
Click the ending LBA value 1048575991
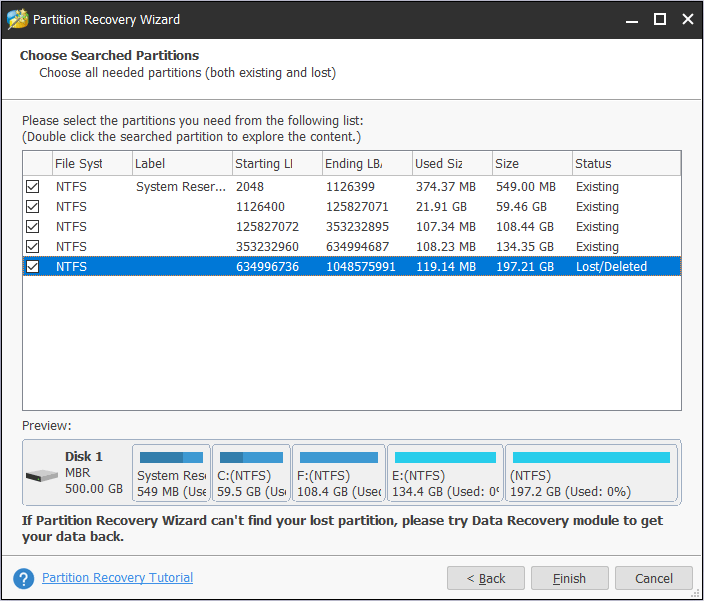pyautogui.click(x=361, y=267)
